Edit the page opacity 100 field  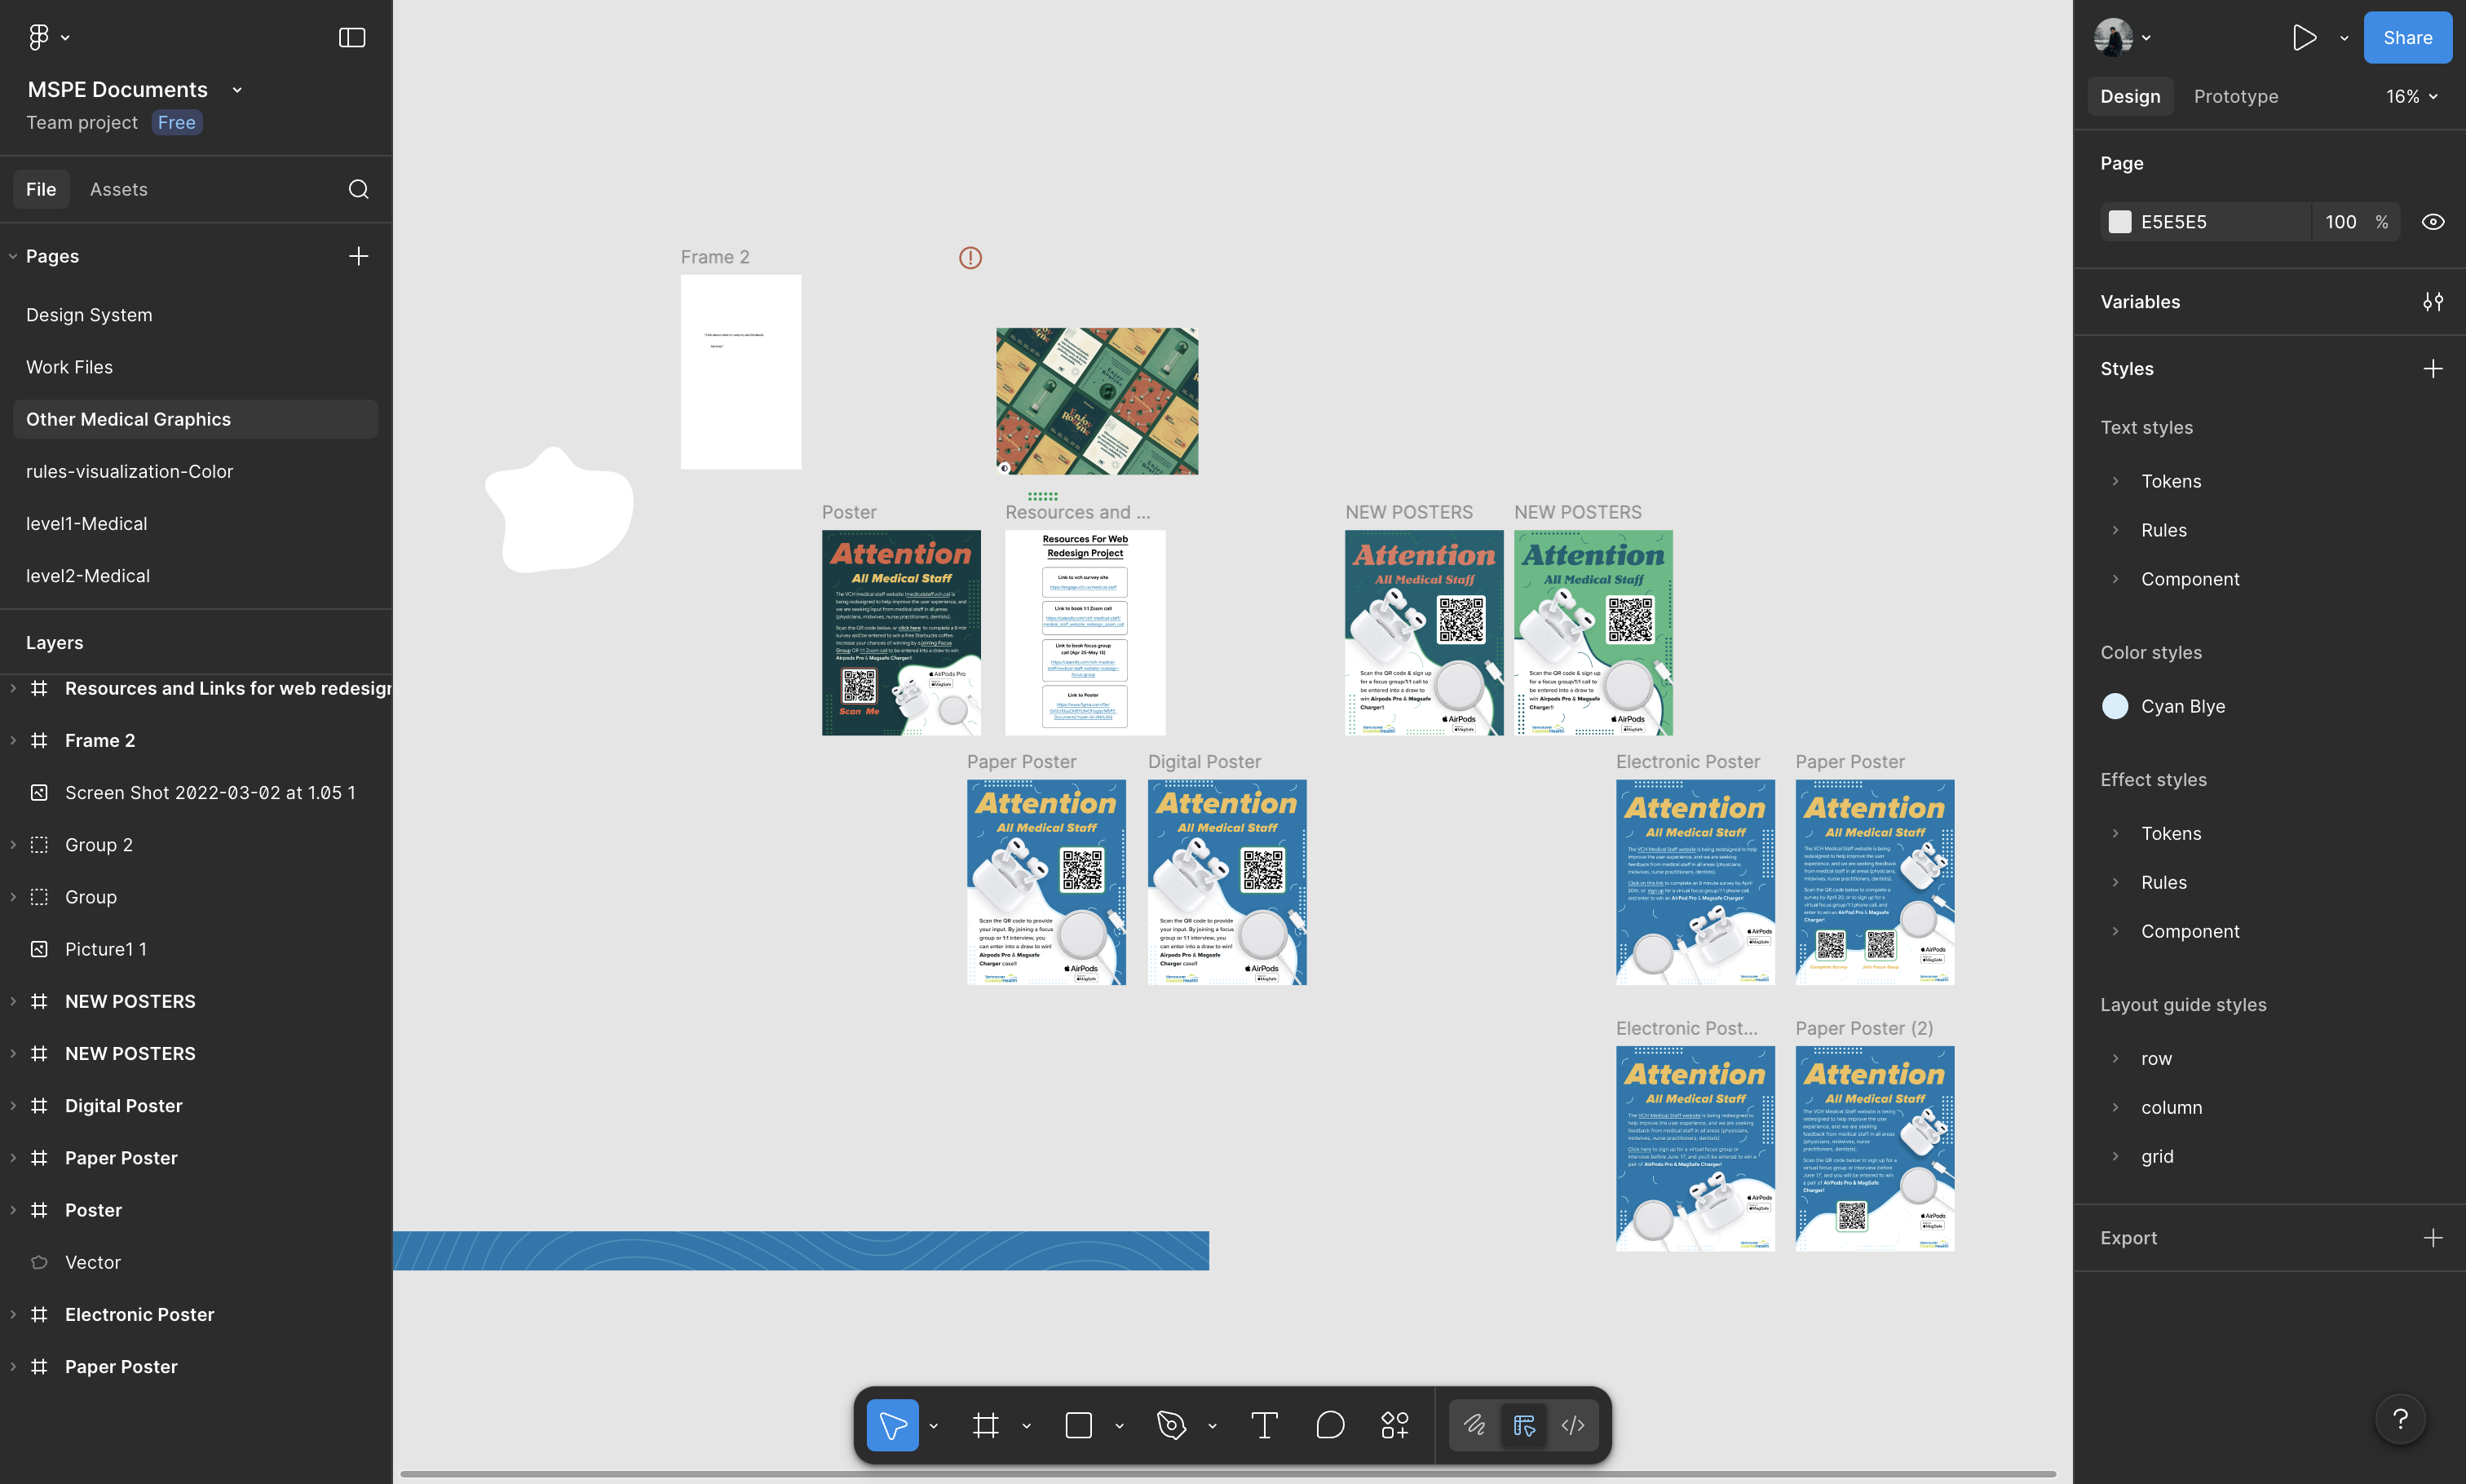[x=2340, y=222]
